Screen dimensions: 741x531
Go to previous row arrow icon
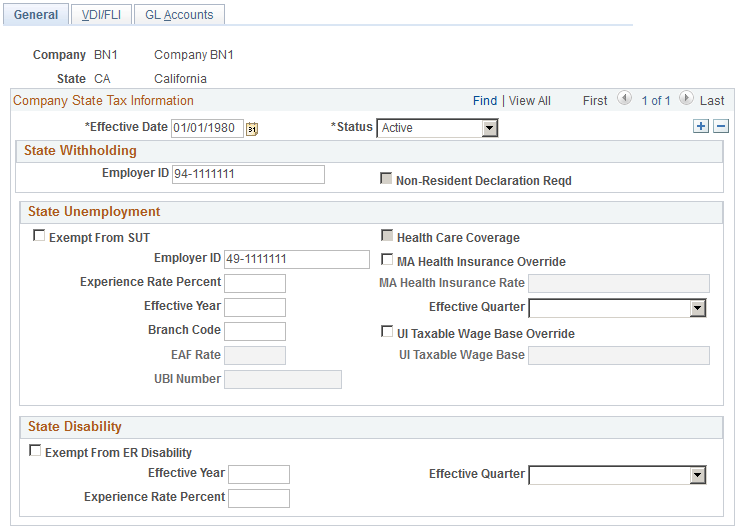click(x=624, y=98)
